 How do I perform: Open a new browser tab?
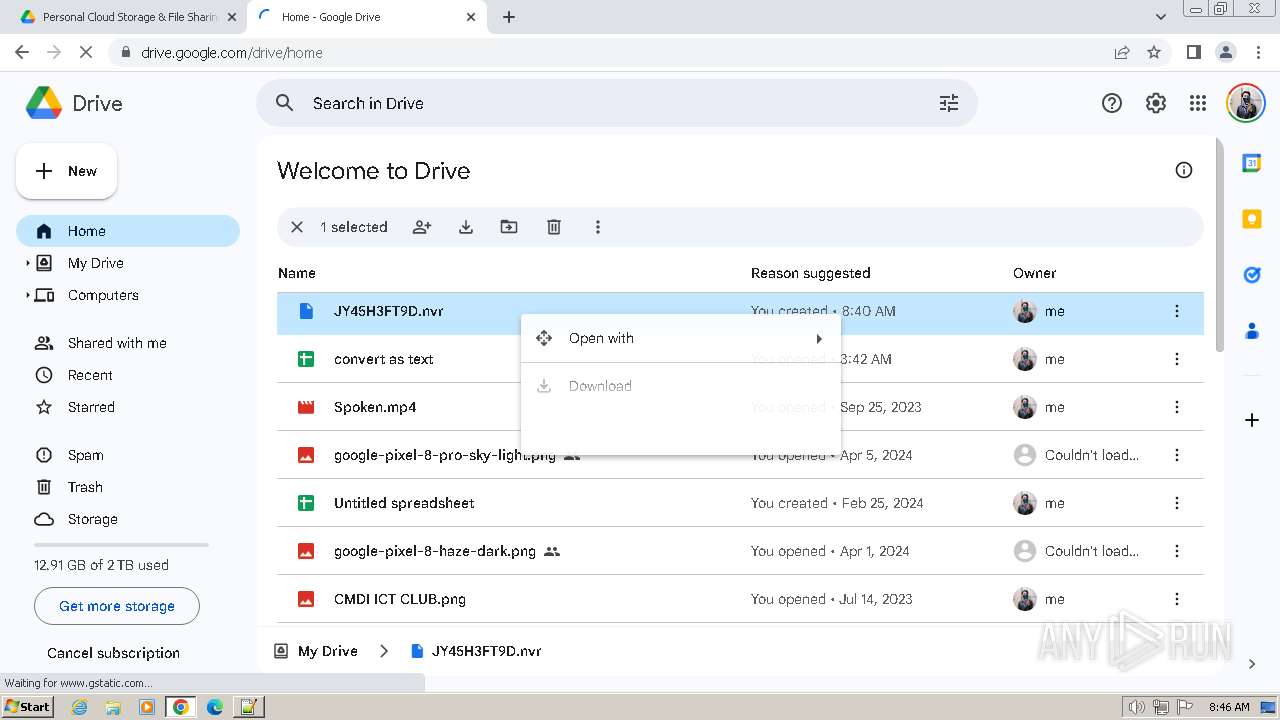509,17
